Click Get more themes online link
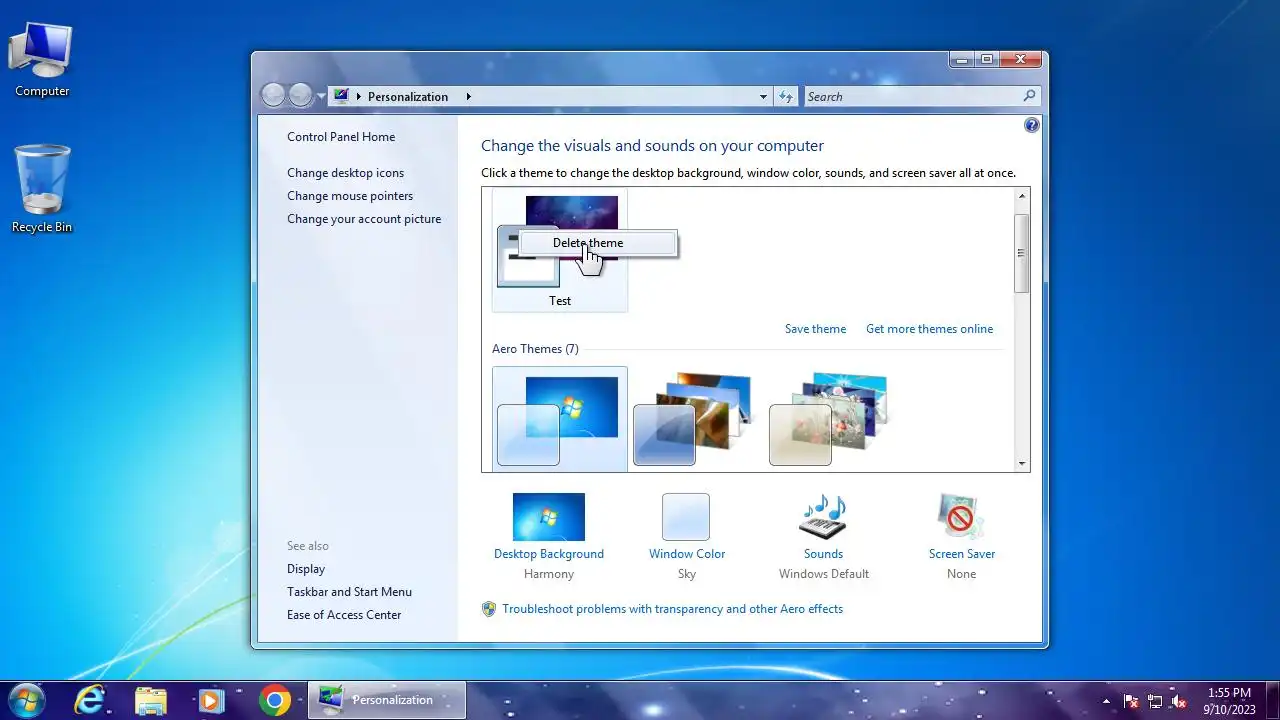This screenshot has height=720, width=1280. coord(929,329)
